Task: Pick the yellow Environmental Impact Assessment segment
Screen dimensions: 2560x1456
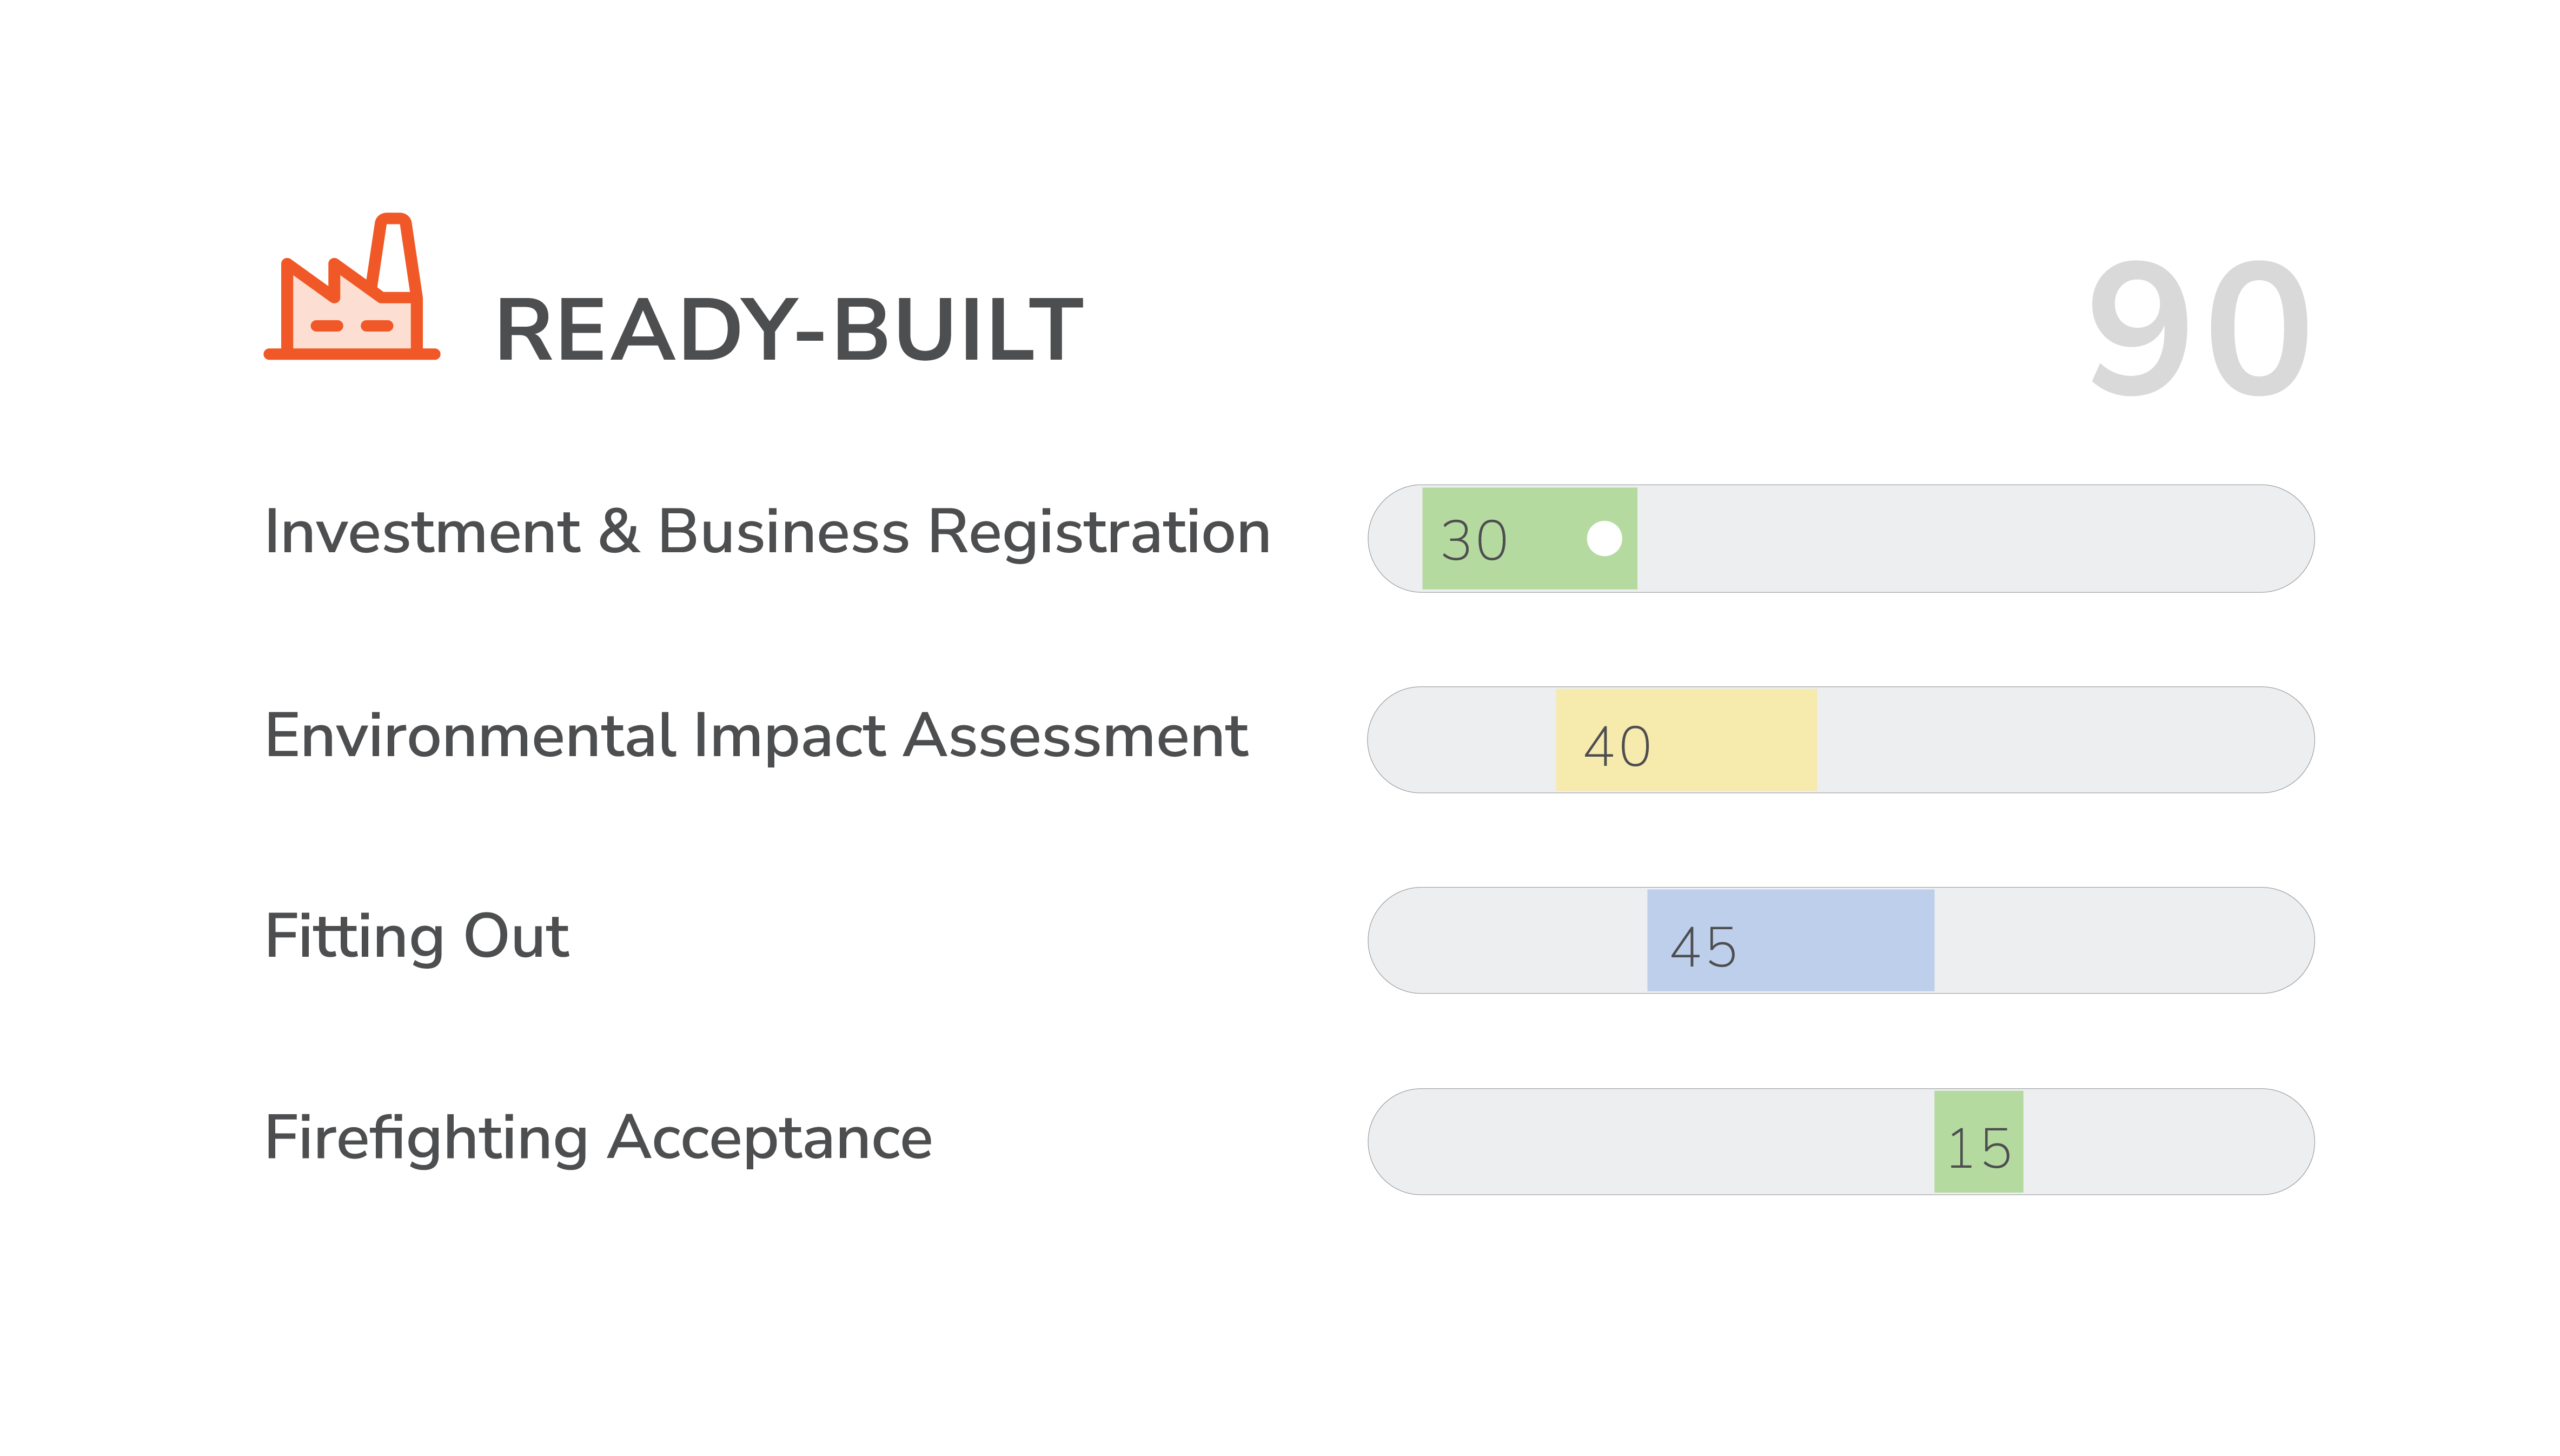Action: 1730,740
